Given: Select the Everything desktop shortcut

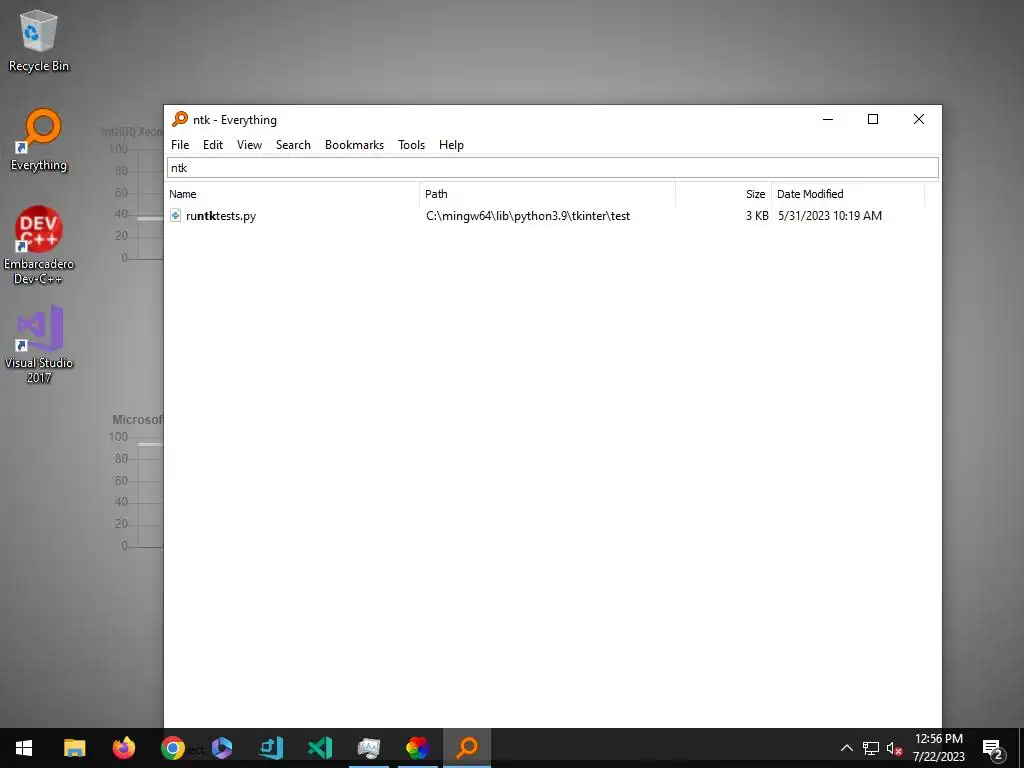Looking at the screenshot, I should [39, 140].
